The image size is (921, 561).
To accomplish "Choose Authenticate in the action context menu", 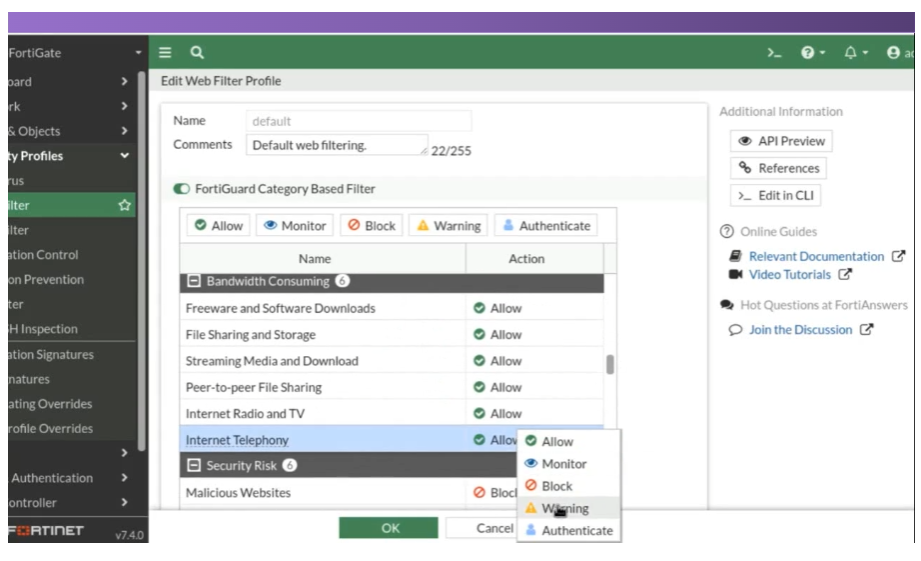I will [x=569, y=530].
